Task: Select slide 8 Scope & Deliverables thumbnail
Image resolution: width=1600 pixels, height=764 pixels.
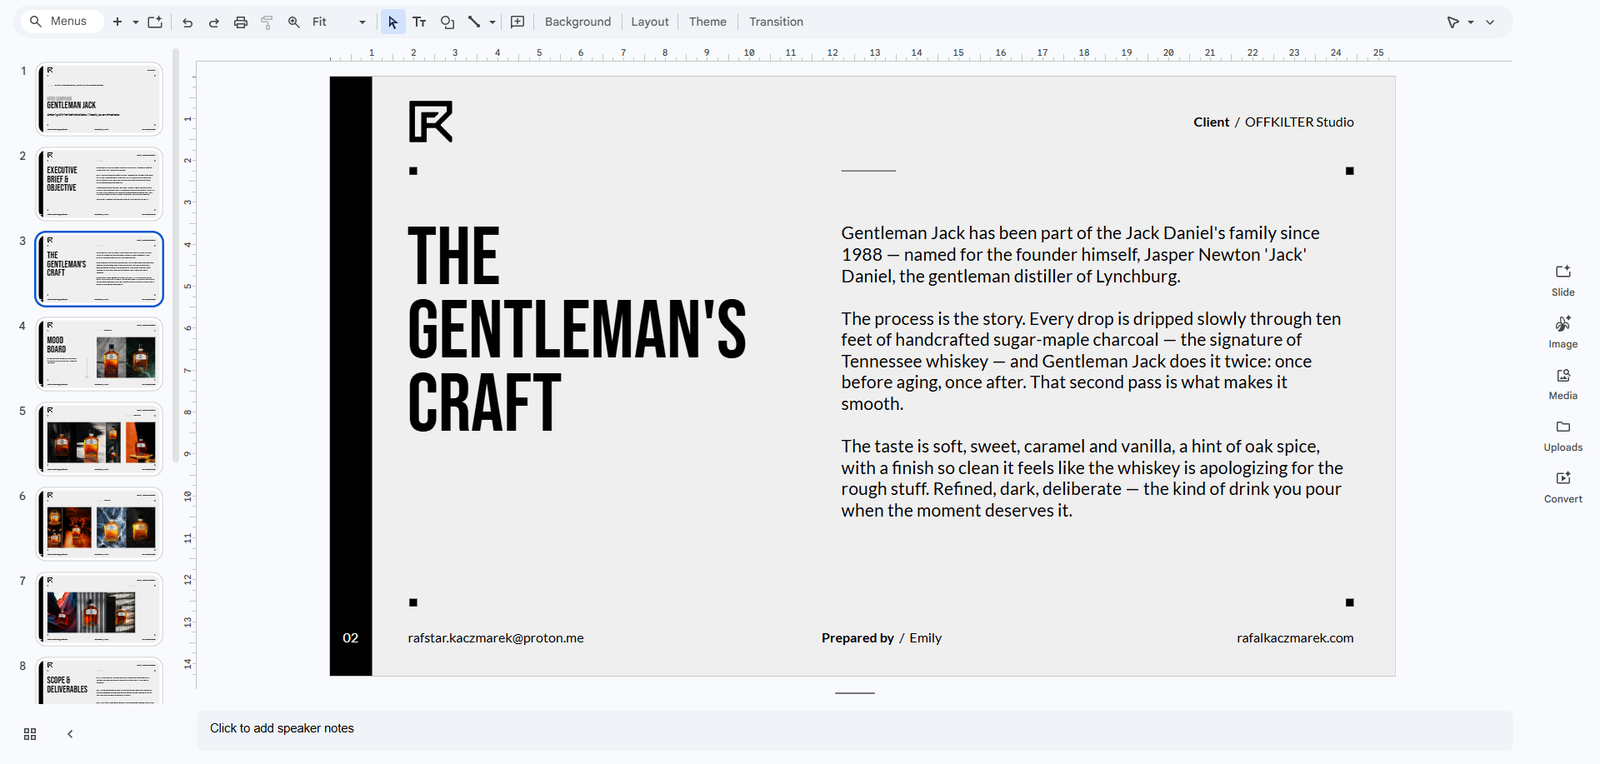Action: point(99,681)
